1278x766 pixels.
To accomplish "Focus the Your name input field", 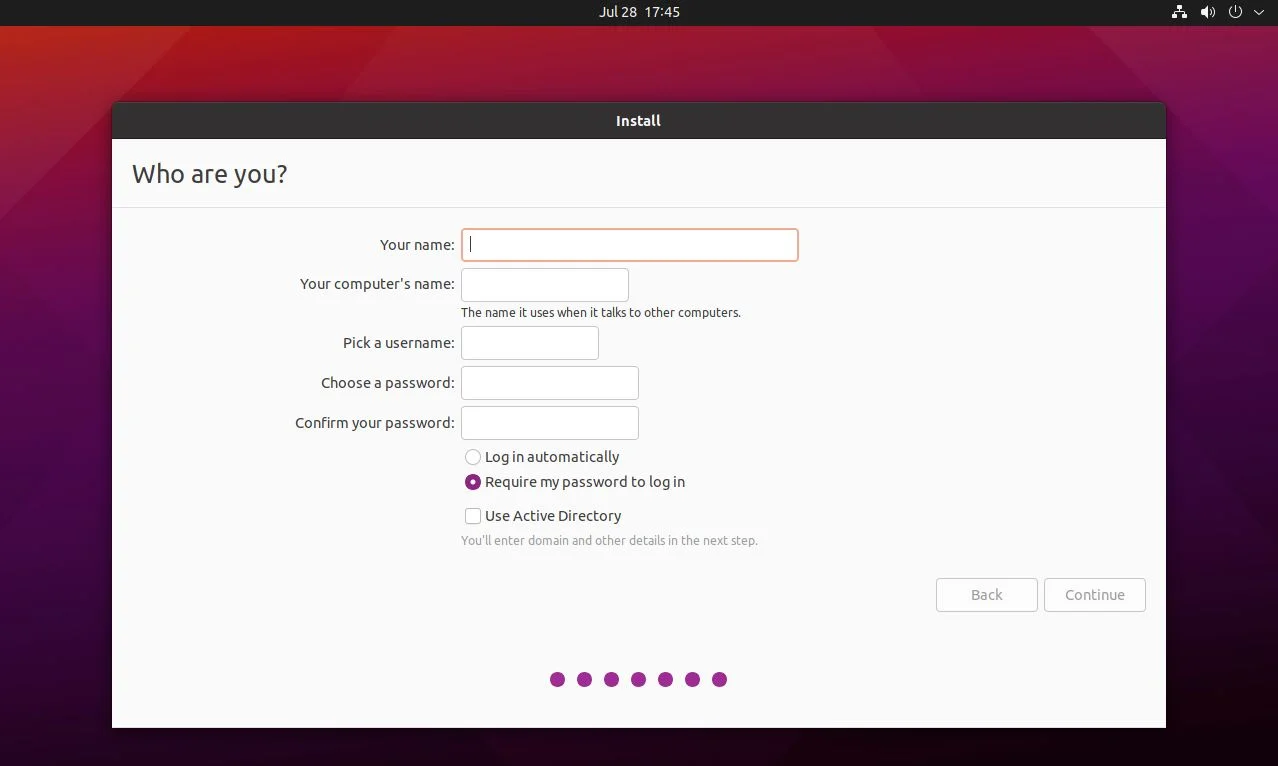I will click(629, 245).
